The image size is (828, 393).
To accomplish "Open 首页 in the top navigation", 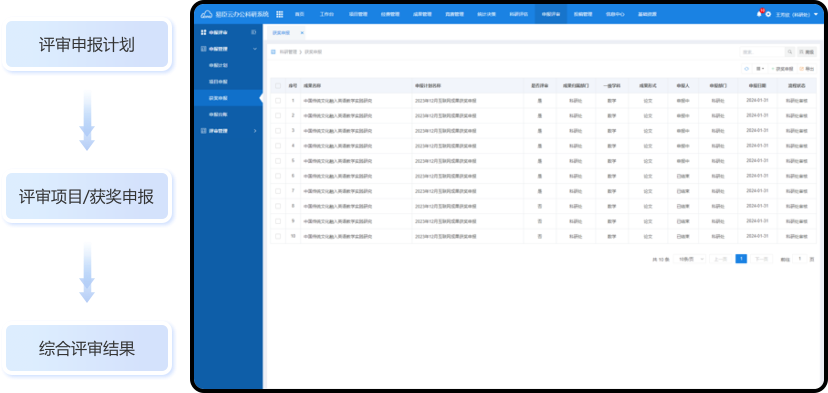I will pyautogui.click(x=299, y=14).
